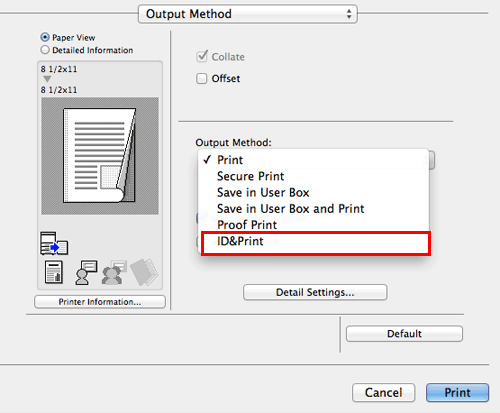
Task: Select the Paper View radio button
Action: (45, 37)
